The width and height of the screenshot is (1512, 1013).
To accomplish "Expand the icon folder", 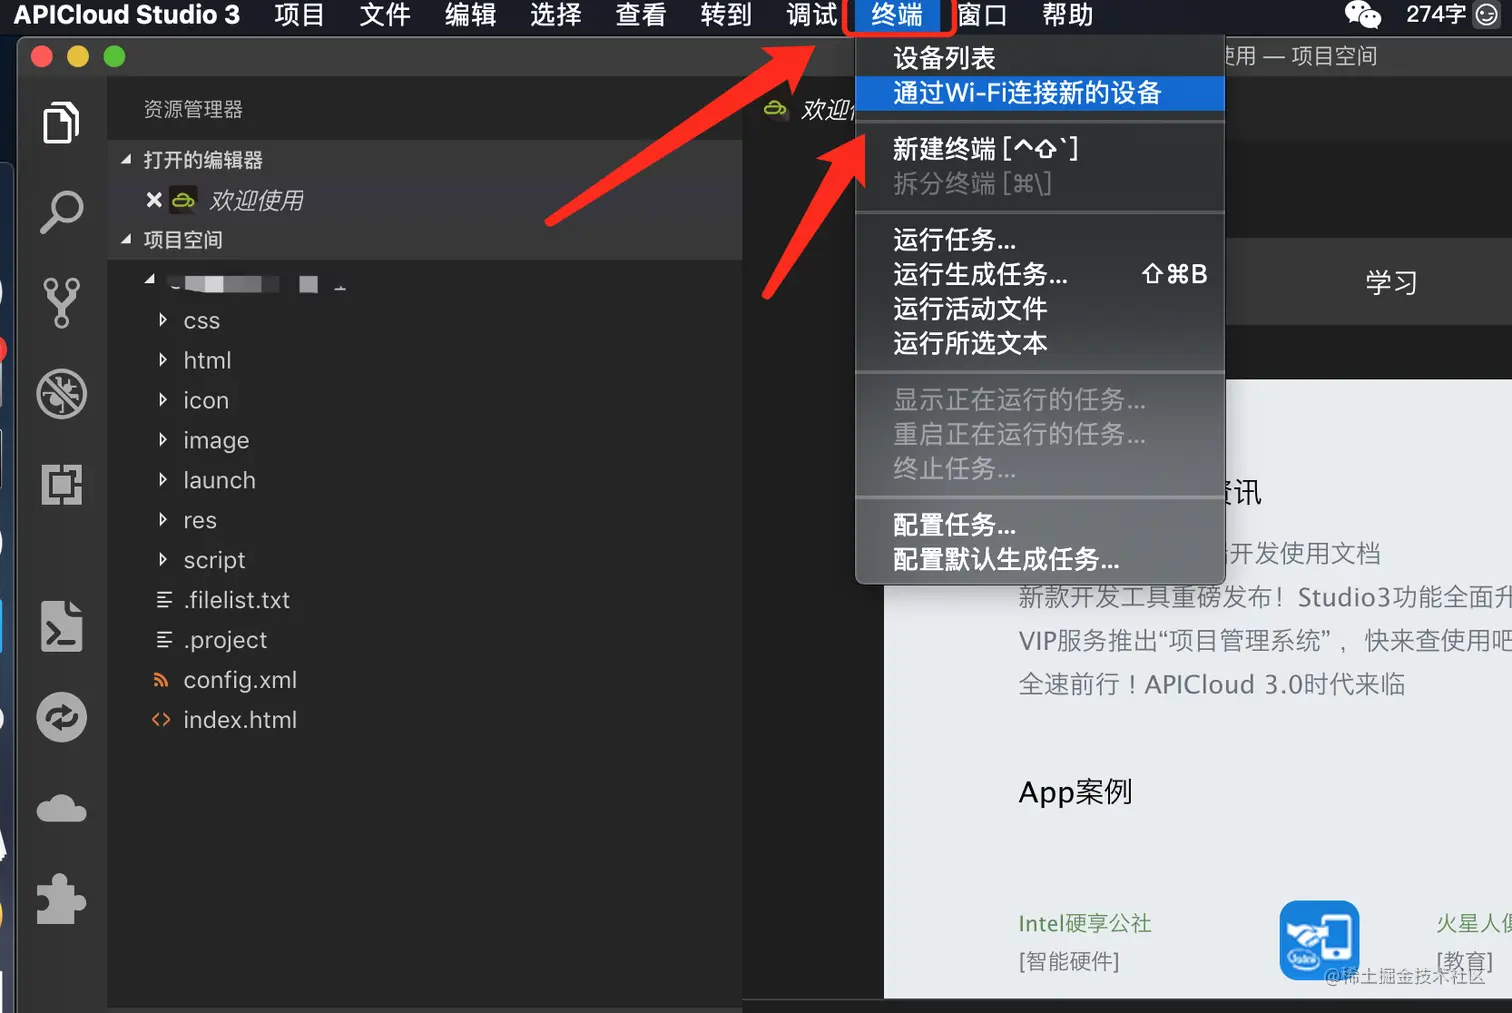I will [x=162, y=400].
